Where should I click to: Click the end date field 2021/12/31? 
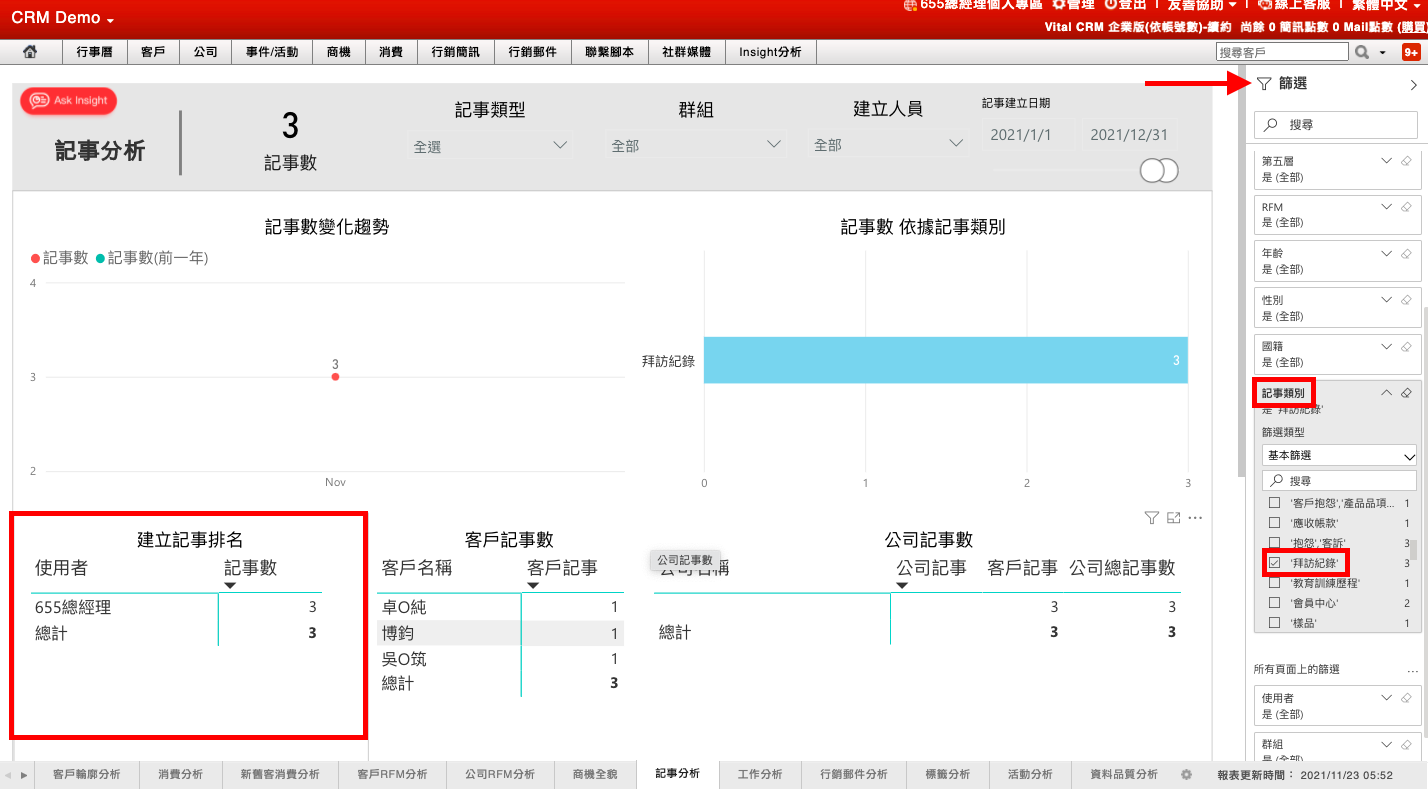1129,135
